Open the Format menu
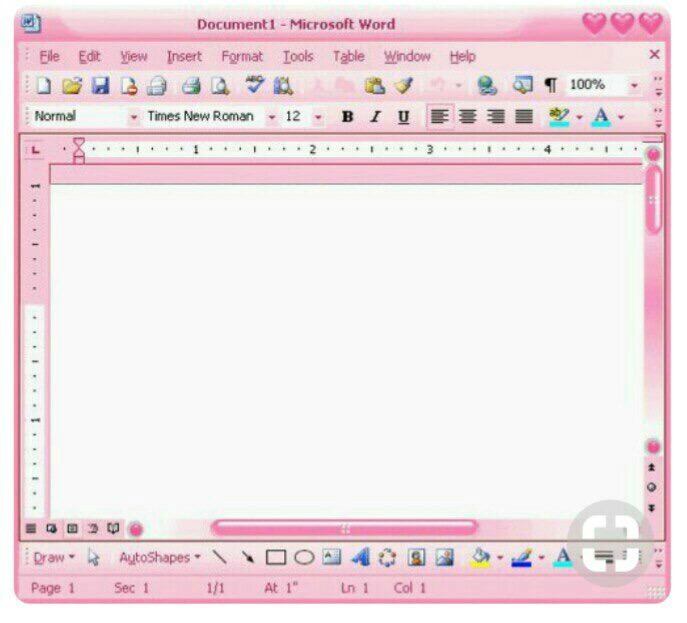This screenshot has height=623, width=687. pos(242,56)
